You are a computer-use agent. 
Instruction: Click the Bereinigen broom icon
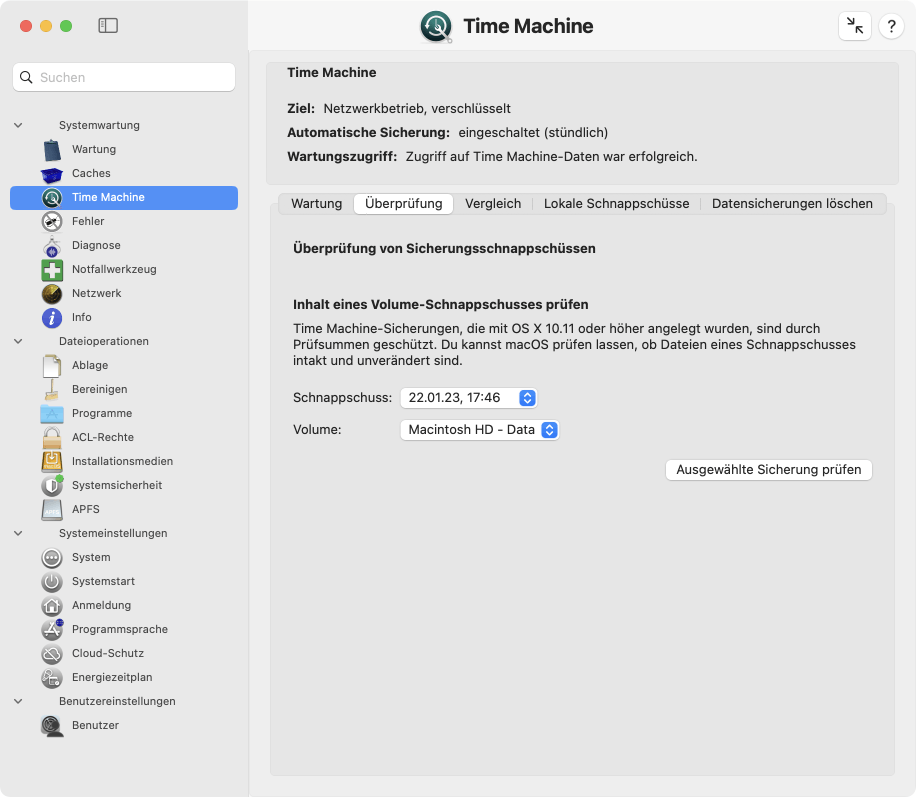tap(52, 389)
